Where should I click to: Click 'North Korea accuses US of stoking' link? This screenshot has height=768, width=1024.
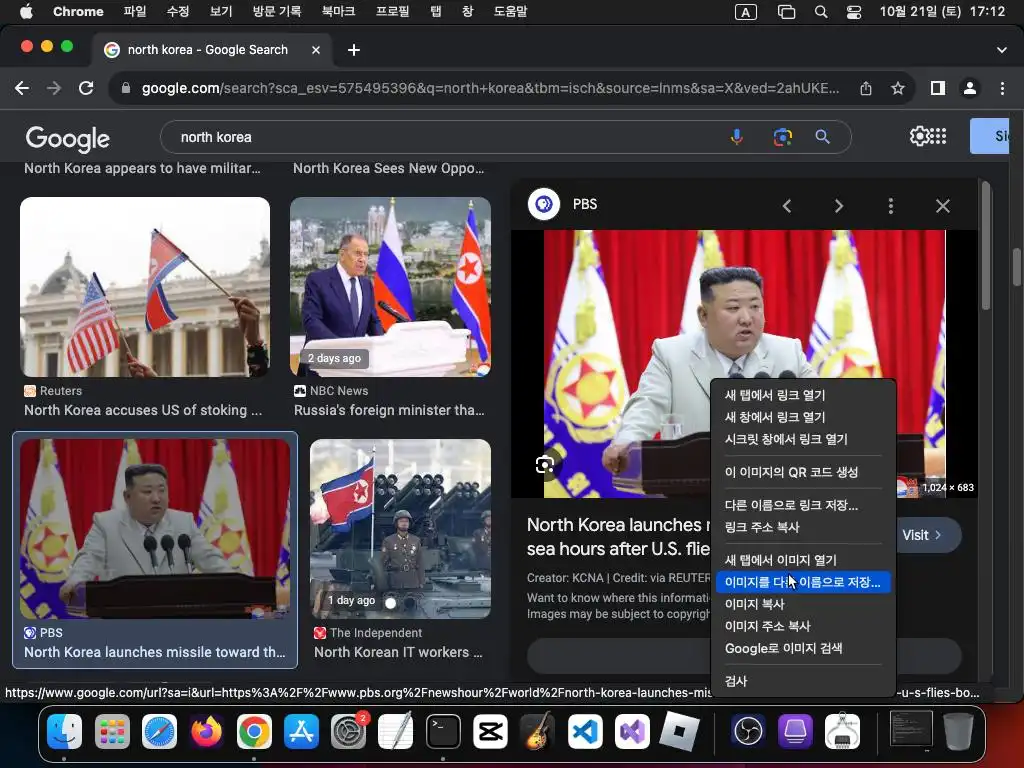coord(143,411)
